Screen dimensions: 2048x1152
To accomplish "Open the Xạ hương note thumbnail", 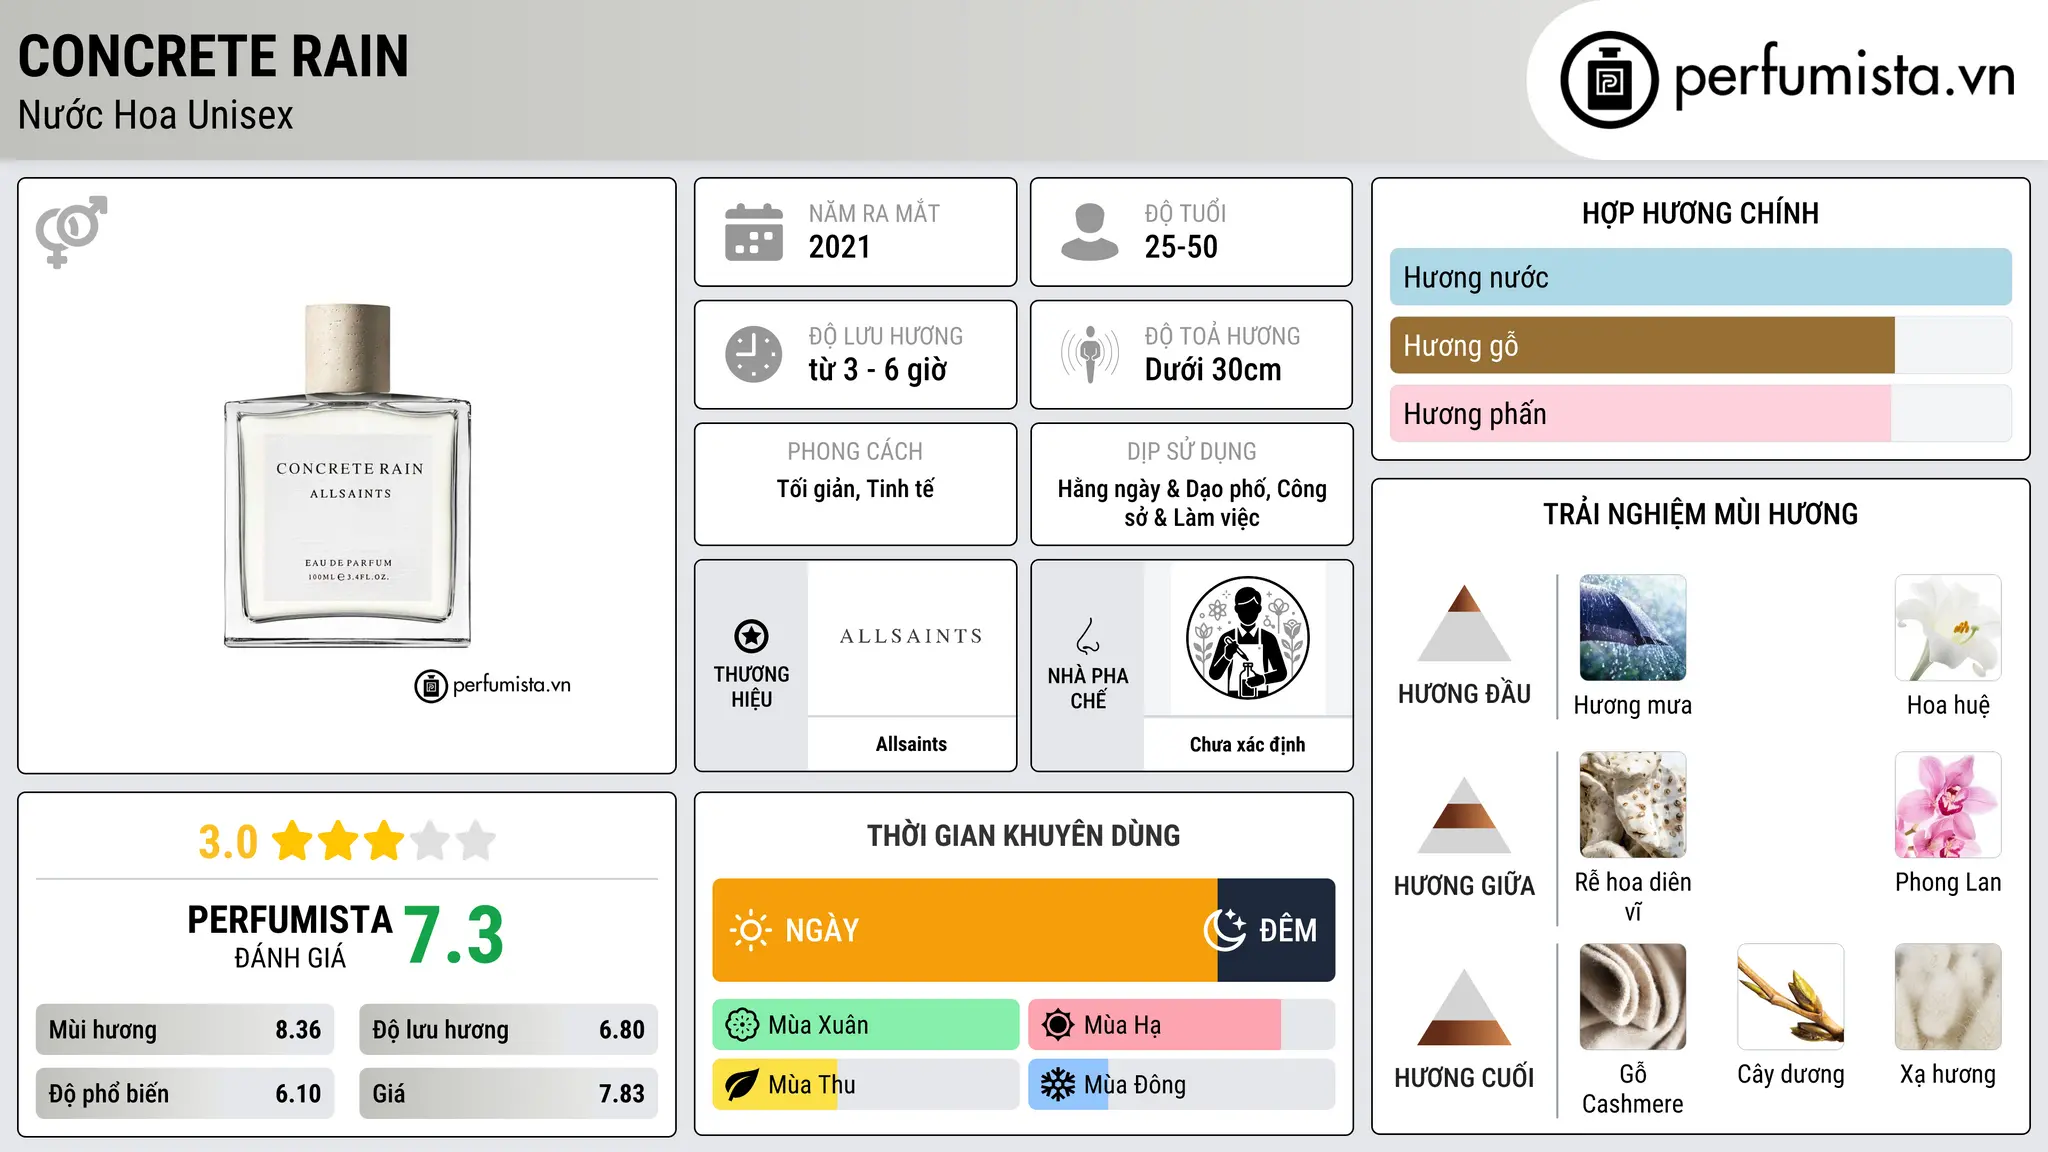I will (x=1948, y=997).
